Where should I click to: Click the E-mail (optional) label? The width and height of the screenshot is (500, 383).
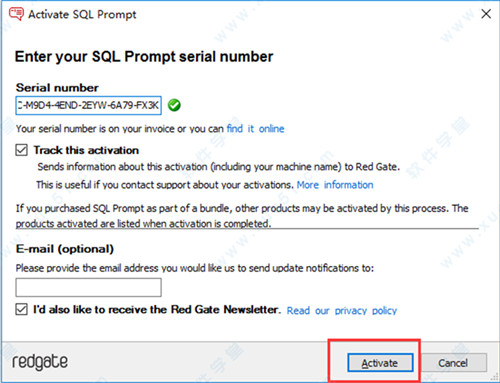click(x=65, y=249)
